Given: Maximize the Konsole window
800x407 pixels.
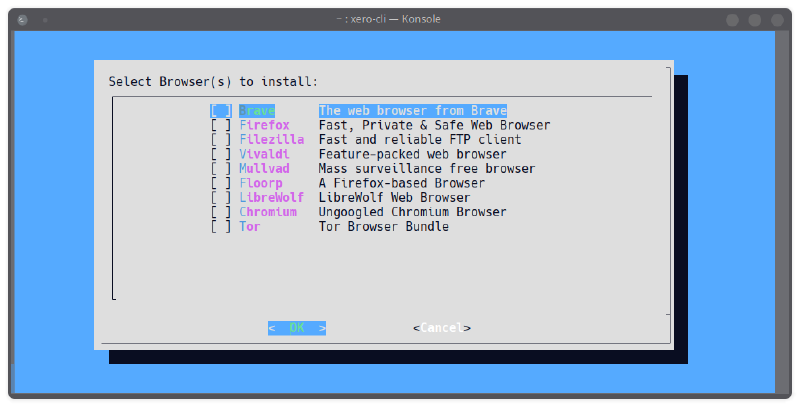Looking at the screenshot, I should pyautogui.click(x=755, y=19).
